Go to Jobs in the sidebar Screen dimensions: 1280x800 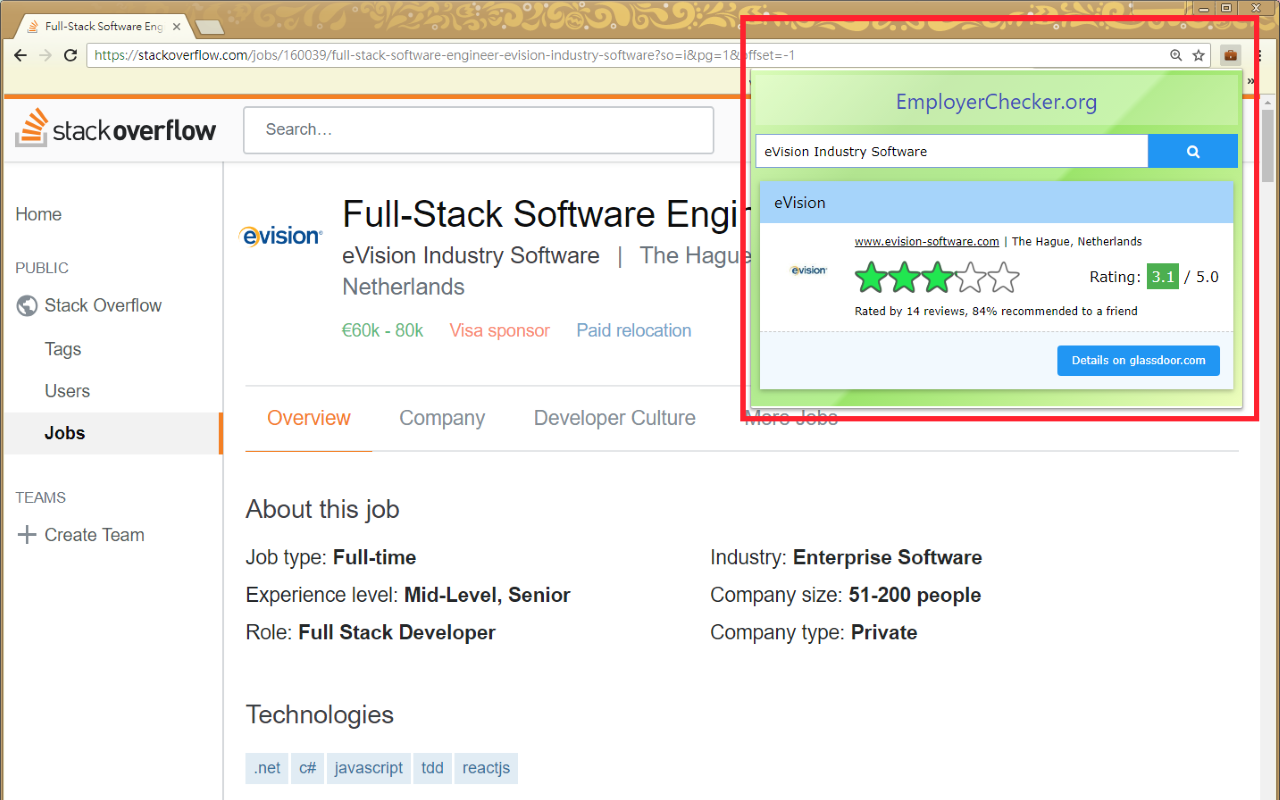pos(63,433)
